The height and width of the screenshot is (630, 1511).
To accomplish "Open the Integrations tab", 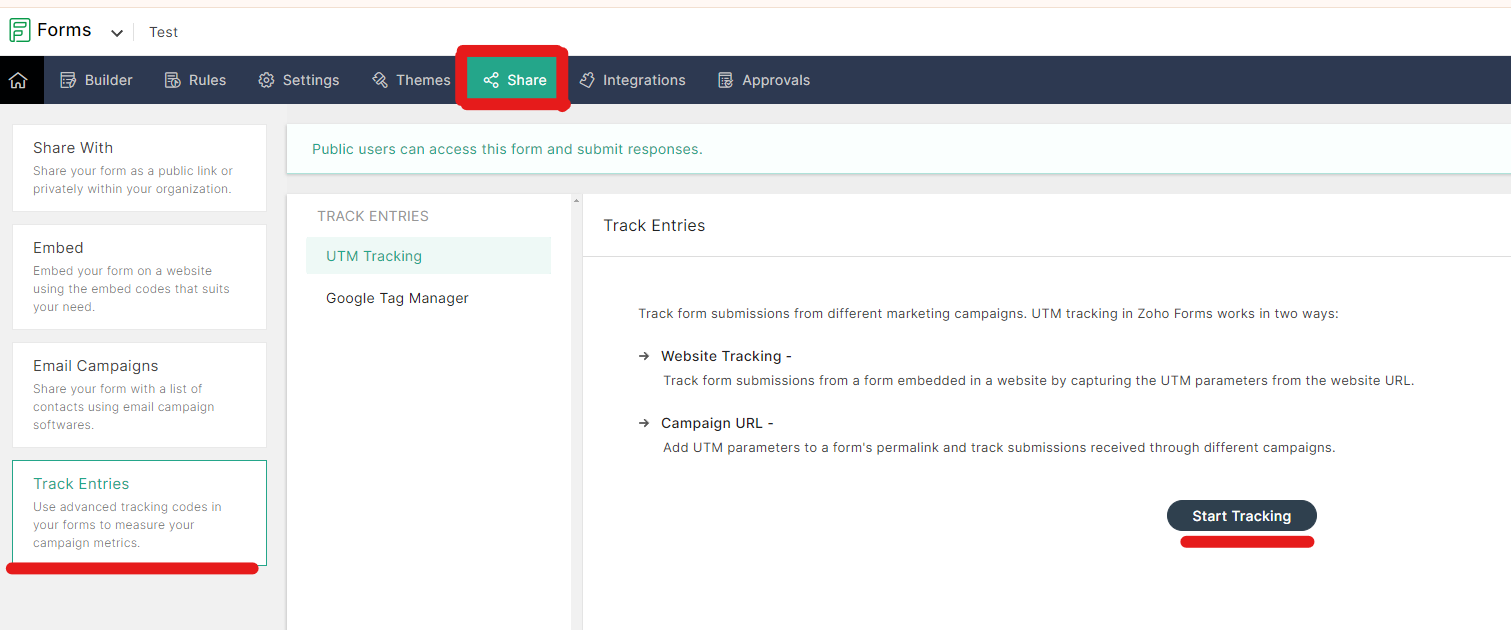I will click(632, 80).
